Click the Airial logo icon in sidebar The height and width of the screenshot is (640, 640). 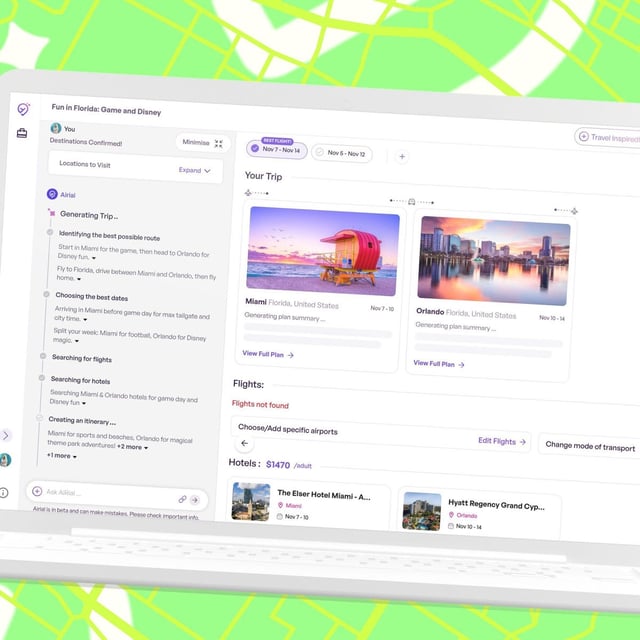[x=23, y=109]
